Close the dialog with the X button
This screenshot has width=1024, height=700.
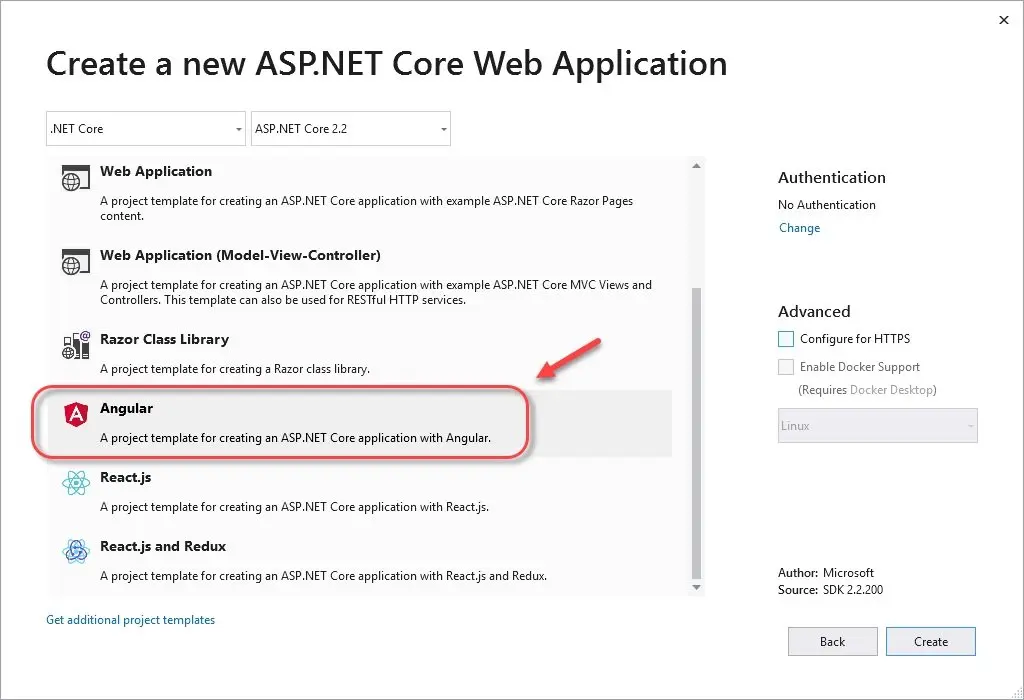point(1004,20)
